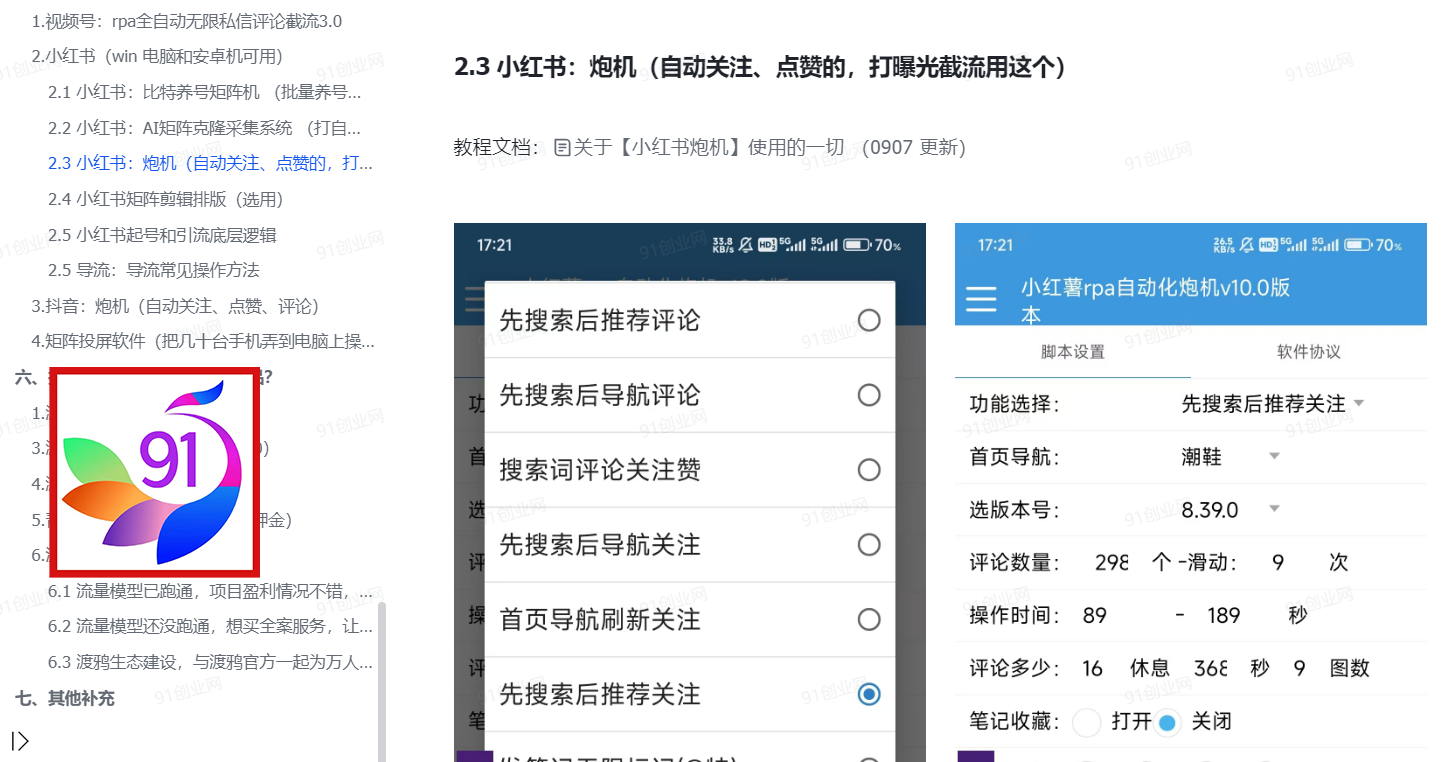
Task: Go to outline item 2.1 小红书：比特养号矩阵机
Action: pyautogui.click(x=205, y=92)
